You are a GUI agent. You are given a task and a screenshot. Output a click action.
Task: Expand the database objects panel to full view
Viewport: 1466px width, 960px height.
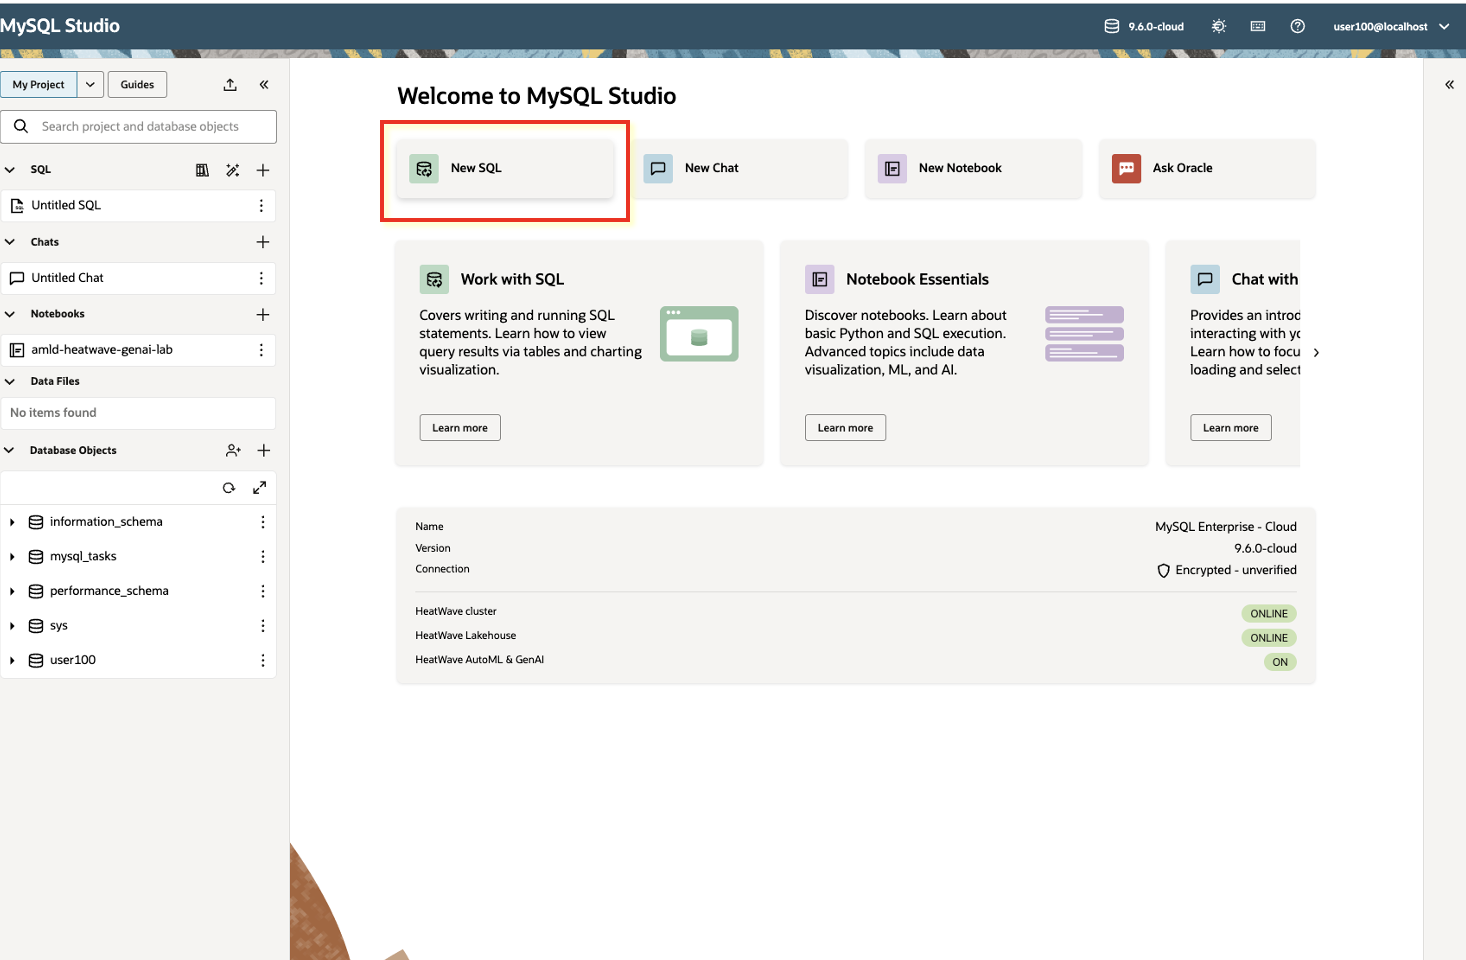click(260, 488)
